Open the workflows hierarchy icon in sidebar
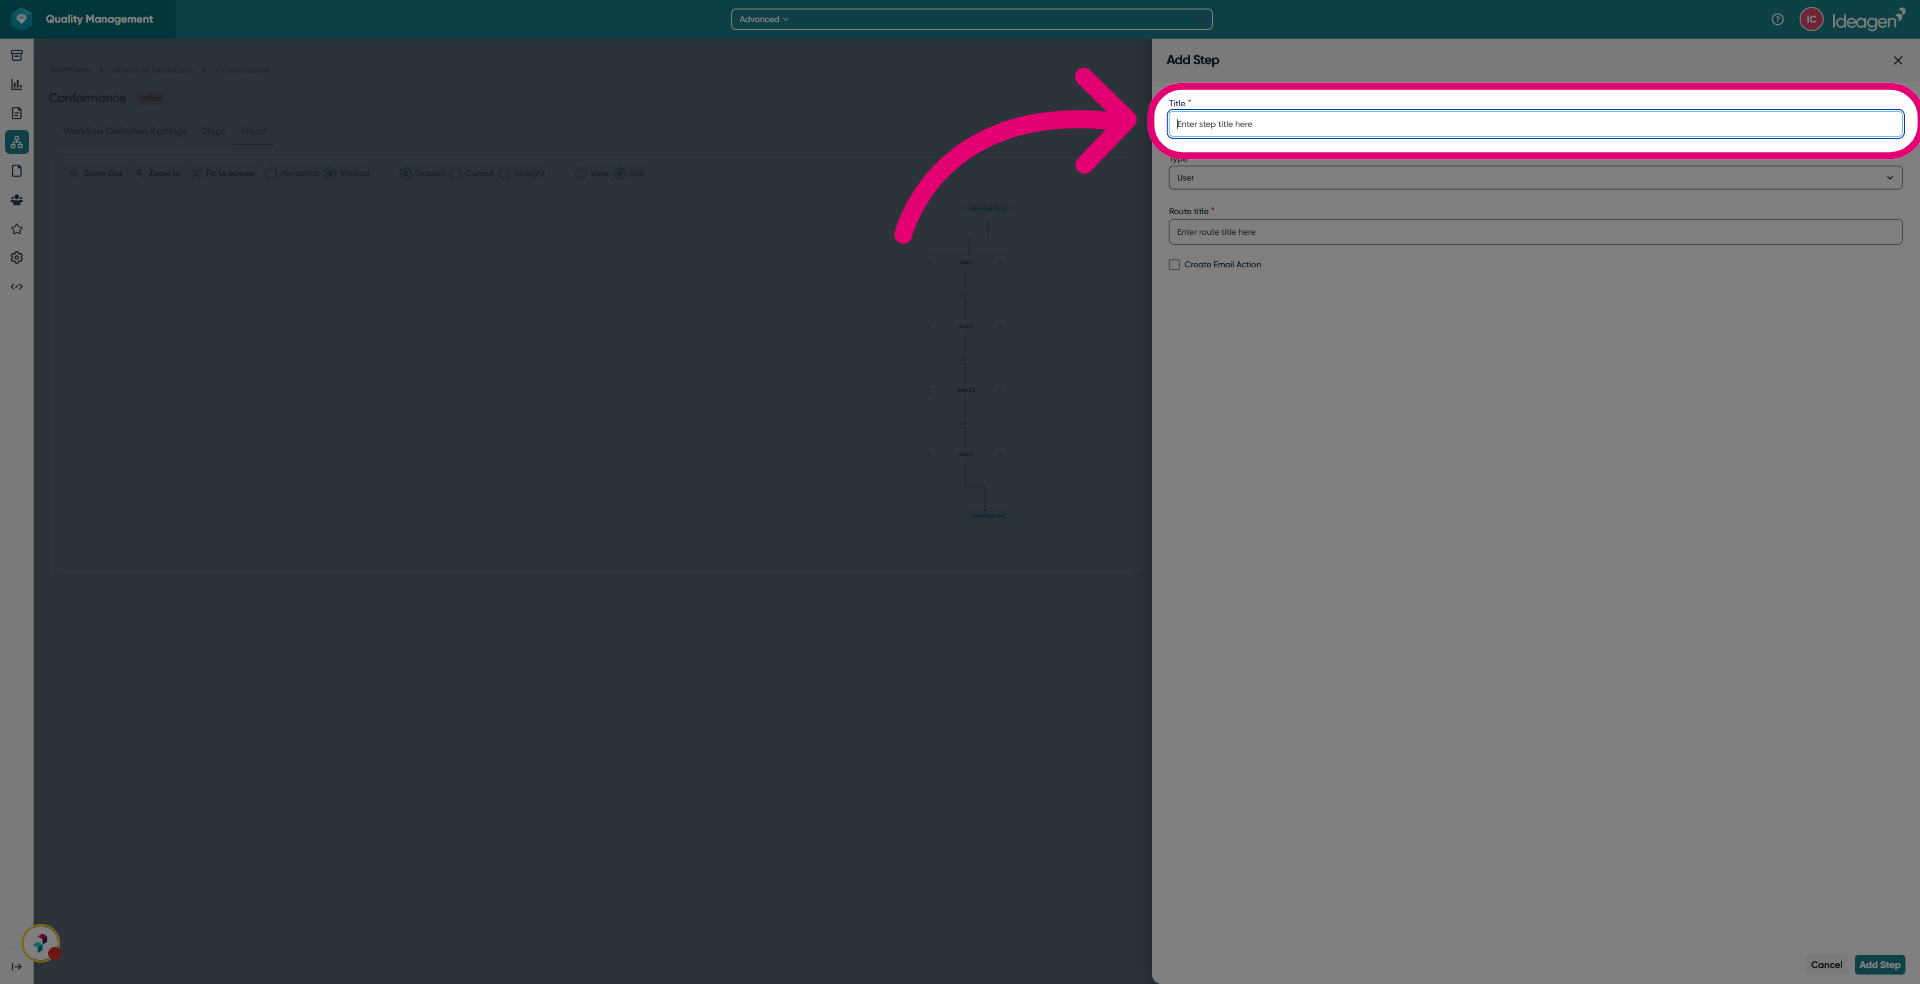 pyautogui.click(x=17, y=142)
